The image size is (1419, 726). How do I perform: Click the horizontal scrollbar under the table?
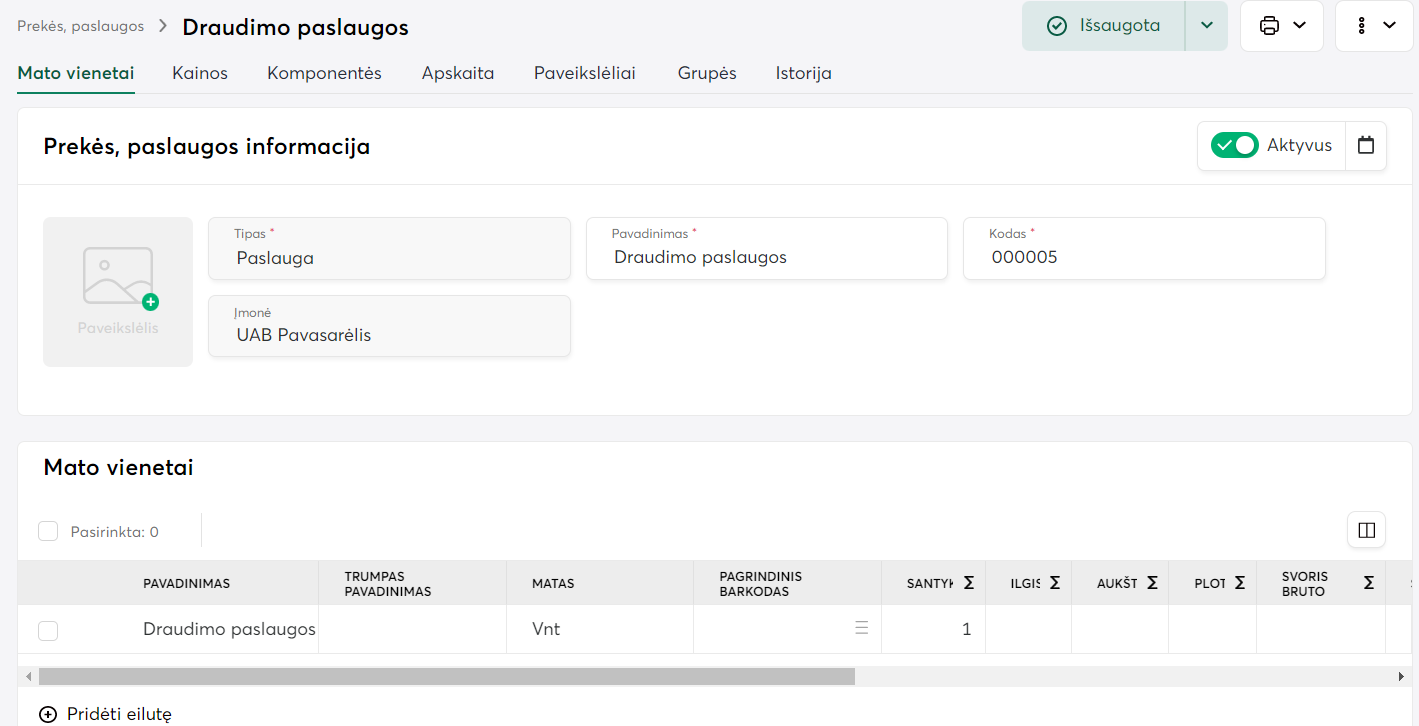pyautogui.click(x=446, y=677)
